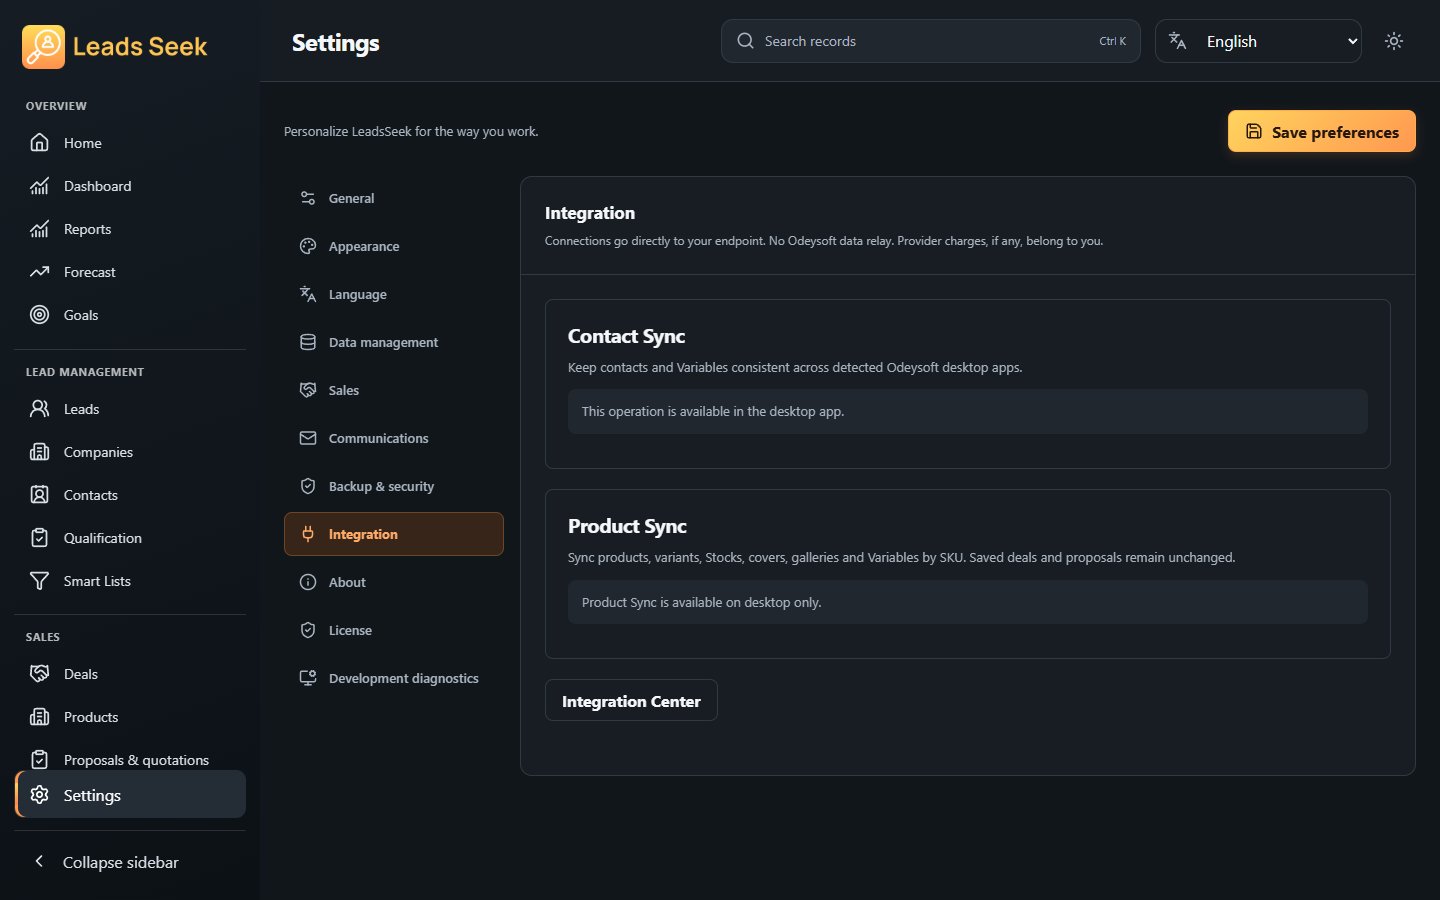Open the Integration Center button
The height and width of the screenshot is (900, 1440).
coord(631,700)
